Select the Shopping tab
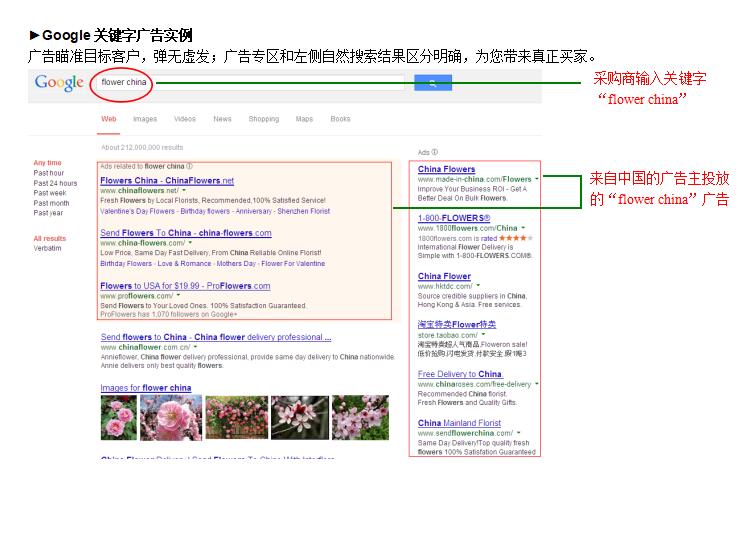 coord(263,119)
